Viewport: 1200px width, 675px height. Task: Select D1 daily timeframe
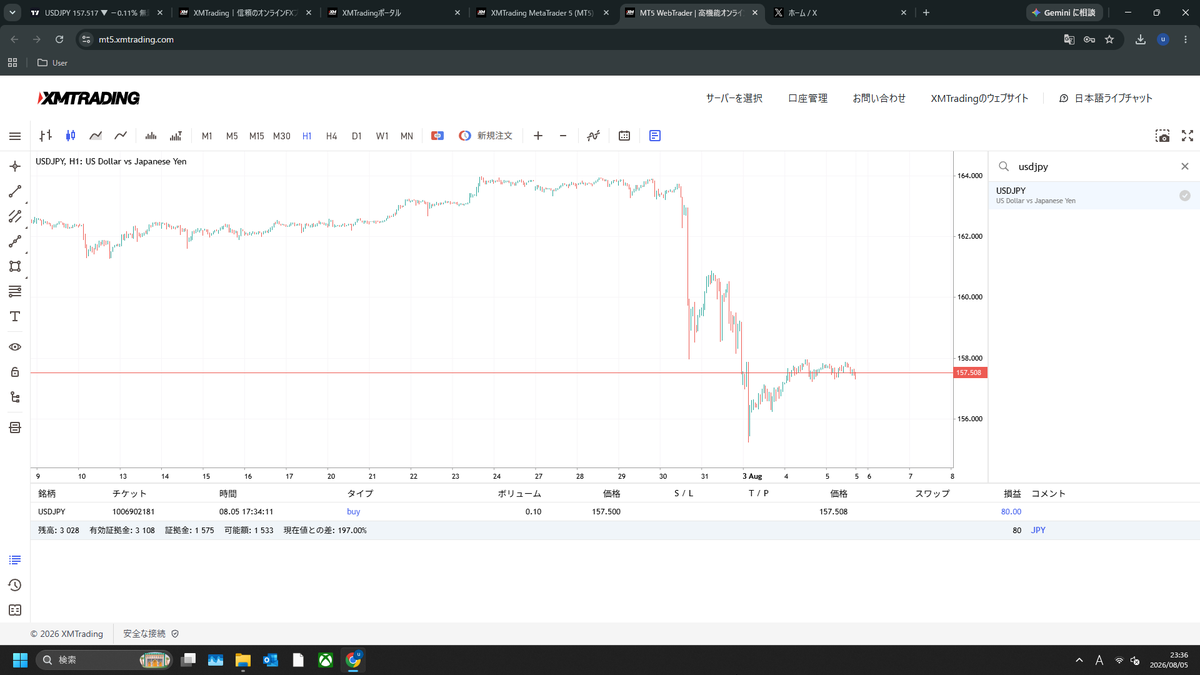[x=357, y=136]
